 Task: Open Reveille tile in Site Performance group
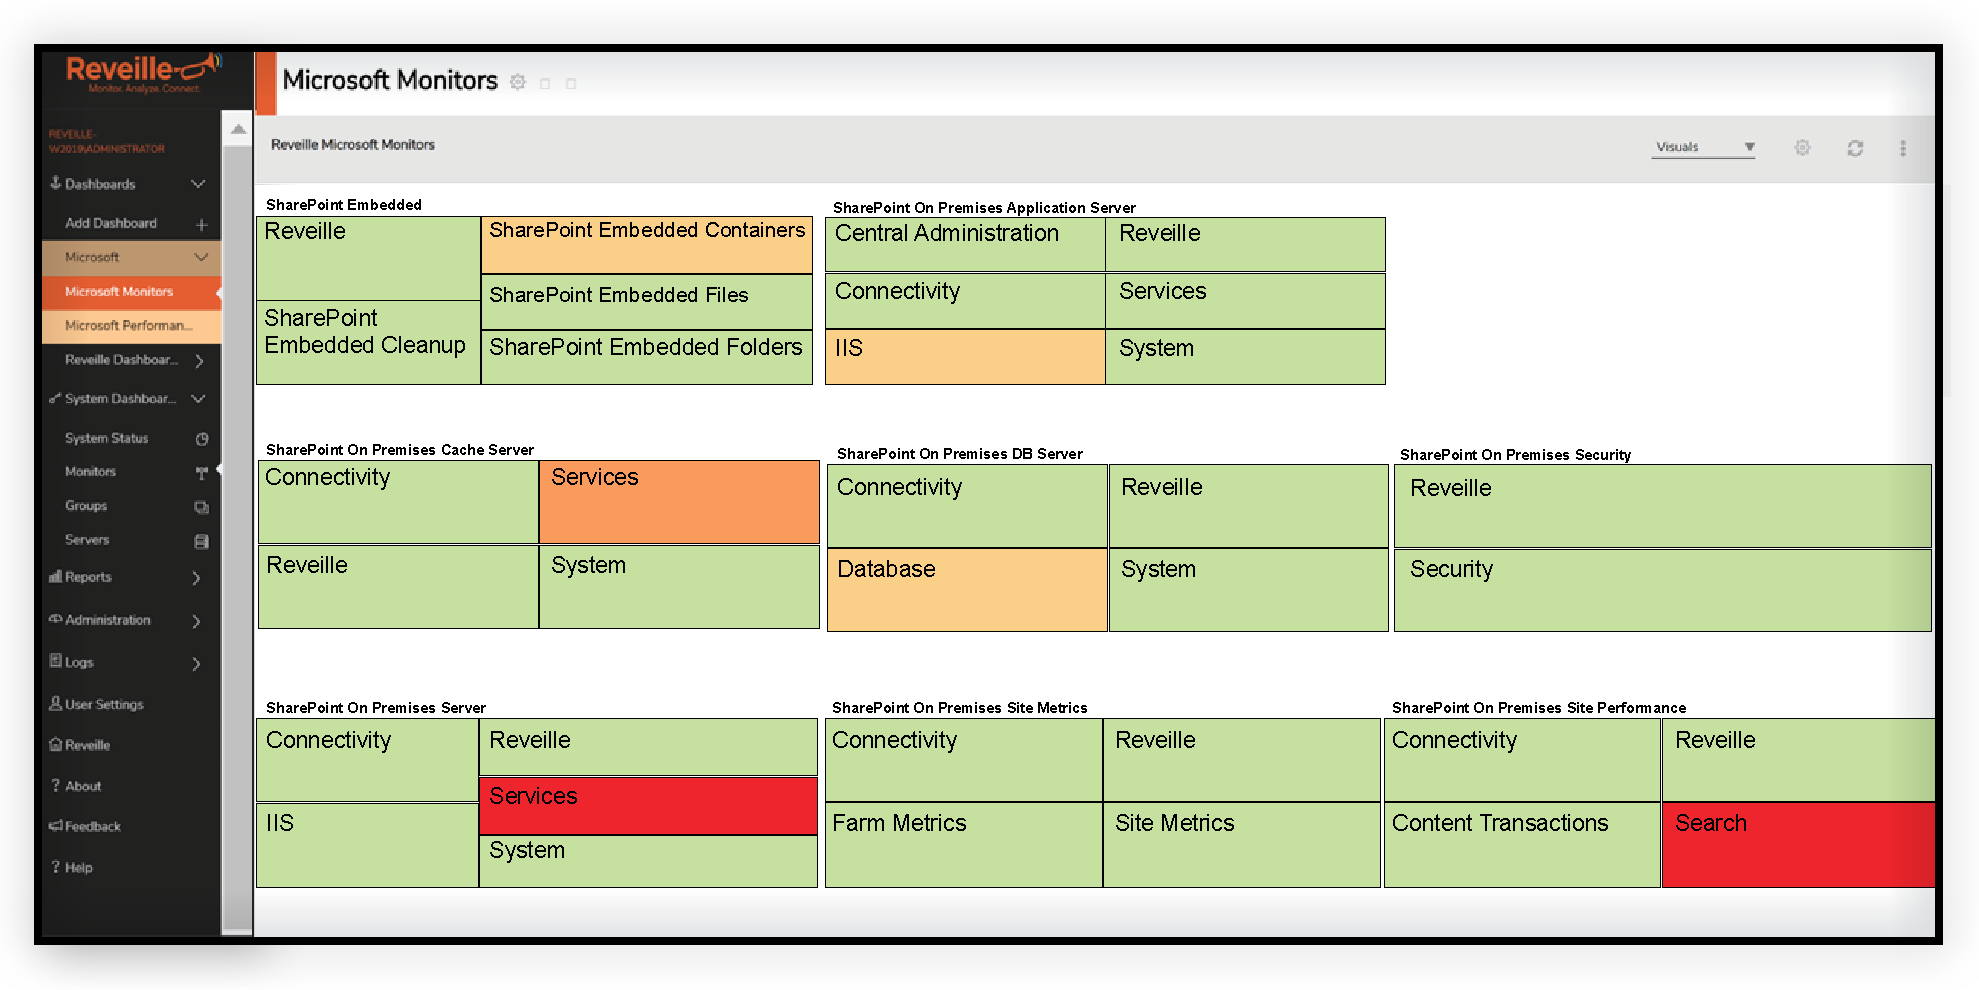(1798, 760)
